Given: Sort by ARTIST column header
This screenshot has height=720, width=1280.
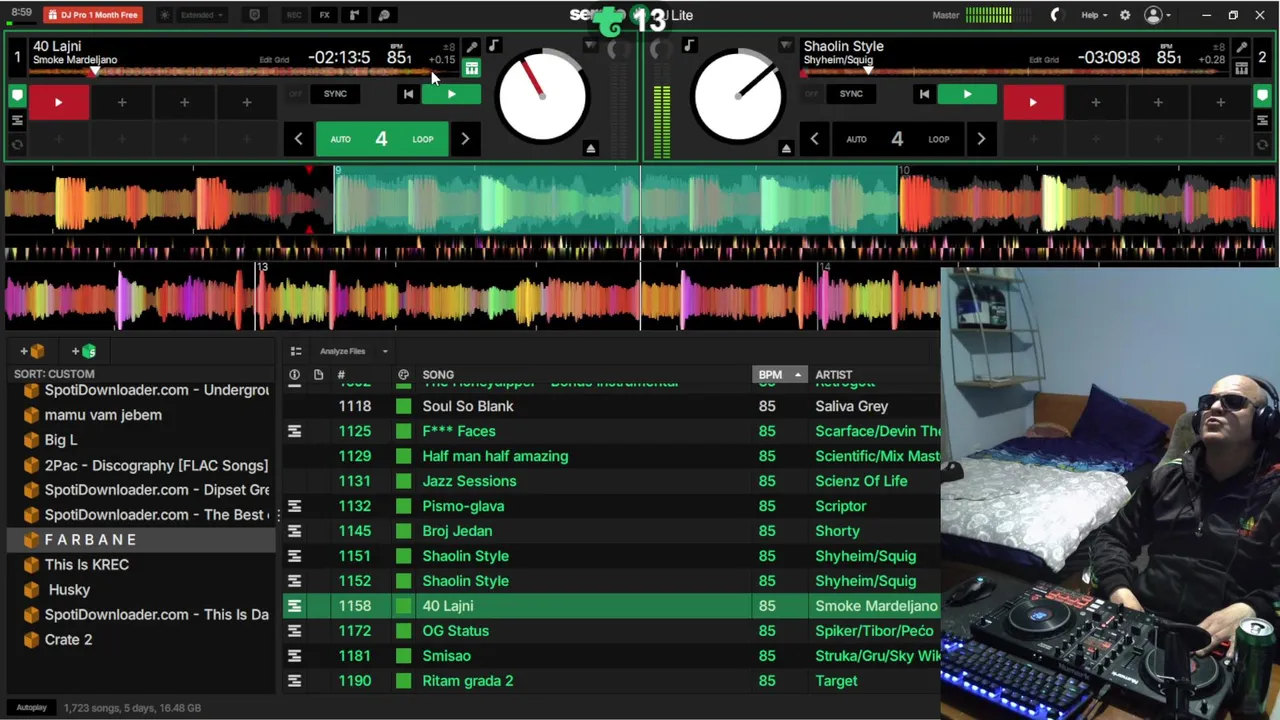Looking at the screenshot, I should [x=834, y=375].
